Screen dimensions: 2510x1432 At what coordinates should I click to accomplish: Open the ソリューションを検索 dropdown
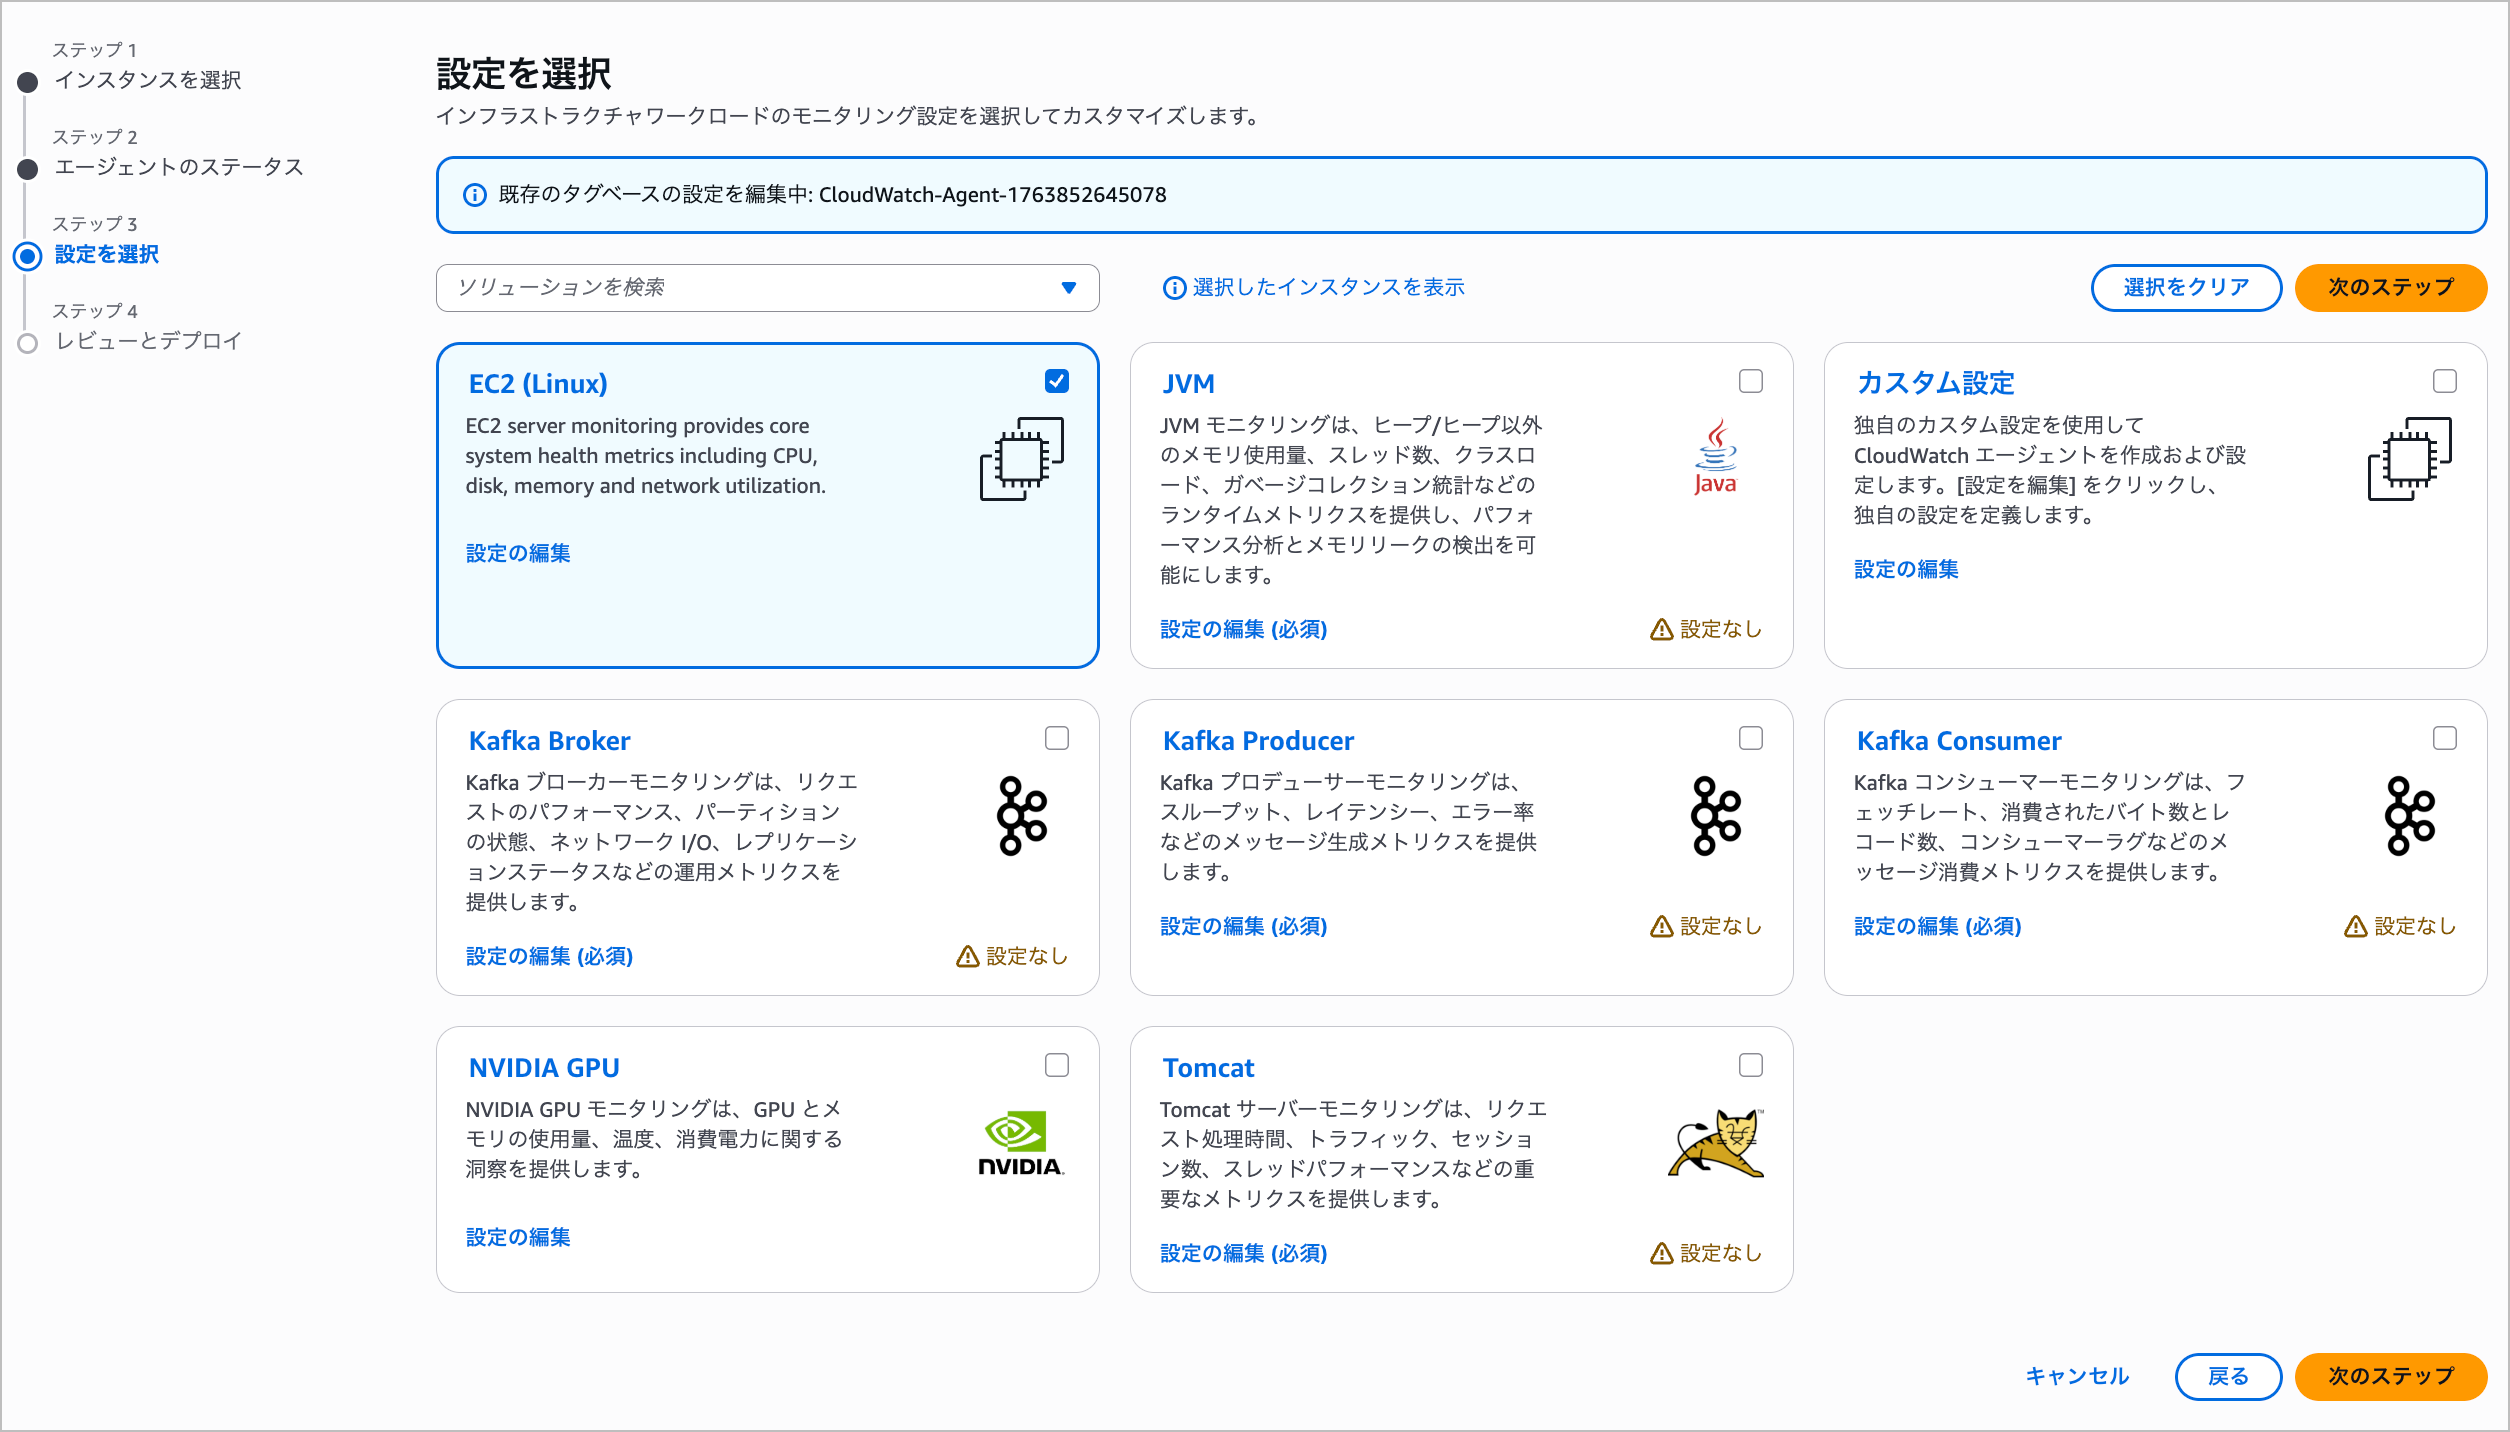click(x=1069, y=288)
